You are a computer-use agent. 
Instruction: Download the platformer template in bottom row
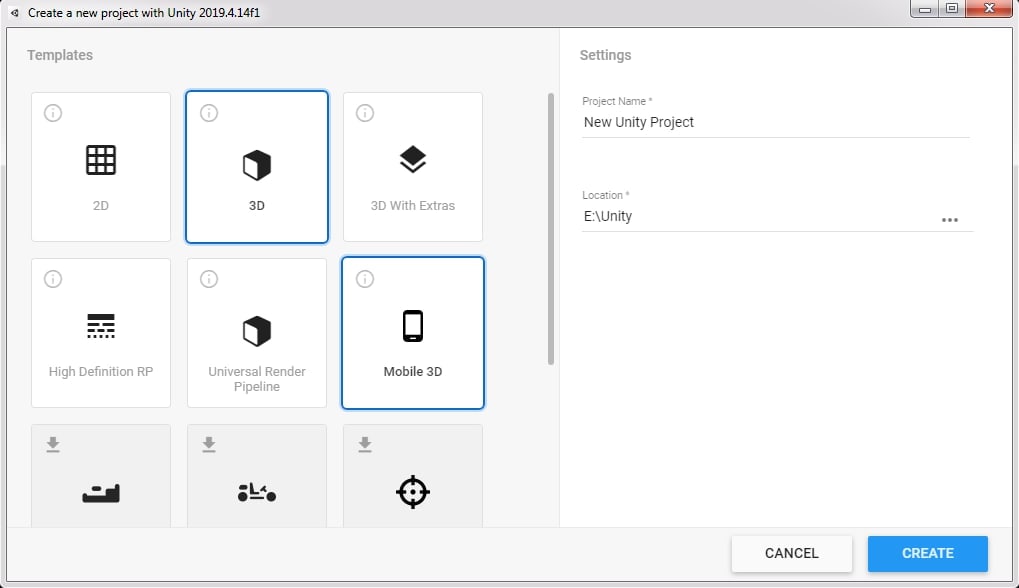coord(53,444)
